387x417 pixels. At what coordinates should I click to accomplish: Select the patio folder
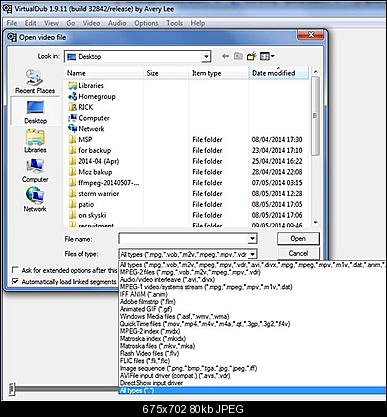[81, 204]
